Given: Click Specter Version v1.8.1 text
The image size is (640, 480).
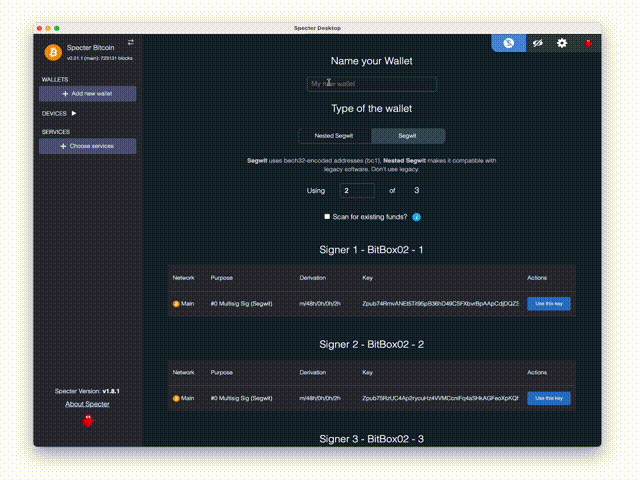Looking at the screenshot, I should tap(87, 391).
